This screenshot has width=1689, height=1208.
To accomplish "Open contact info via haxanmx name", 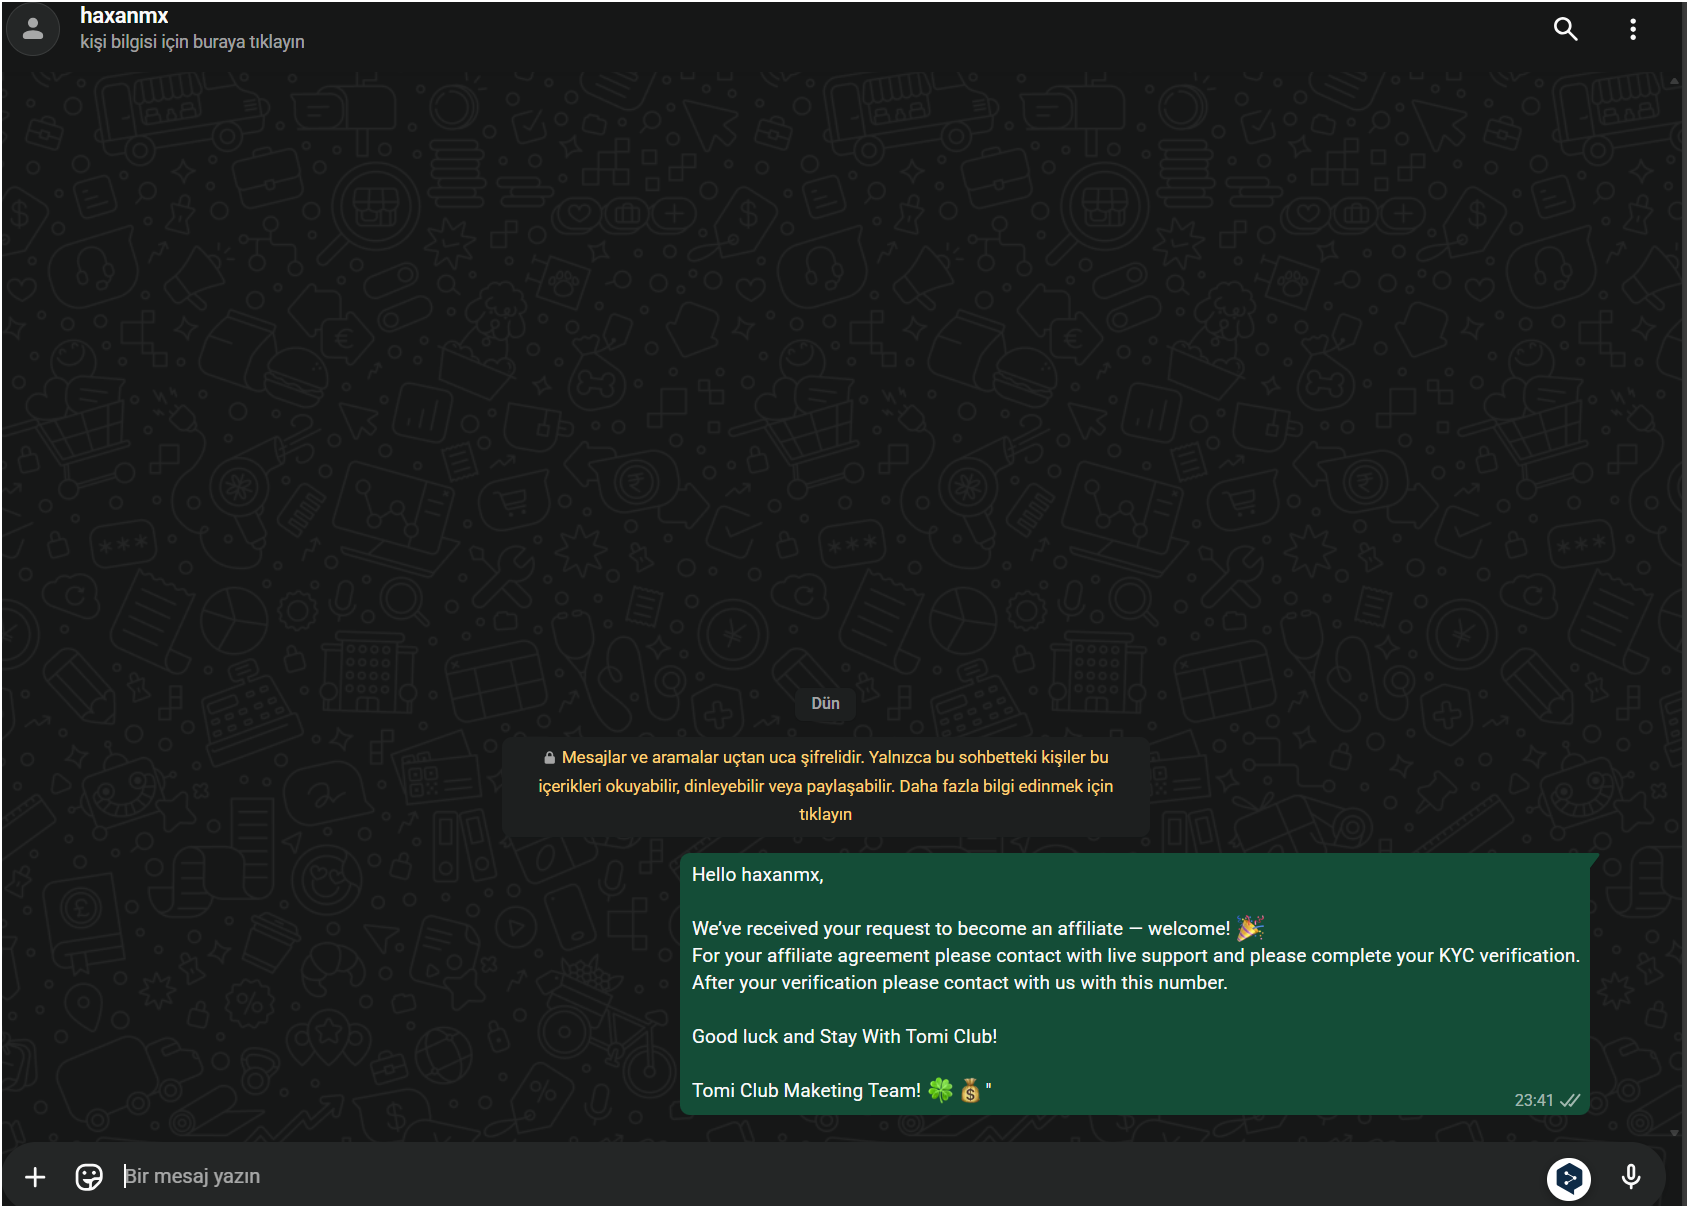I will click(124, 15).
